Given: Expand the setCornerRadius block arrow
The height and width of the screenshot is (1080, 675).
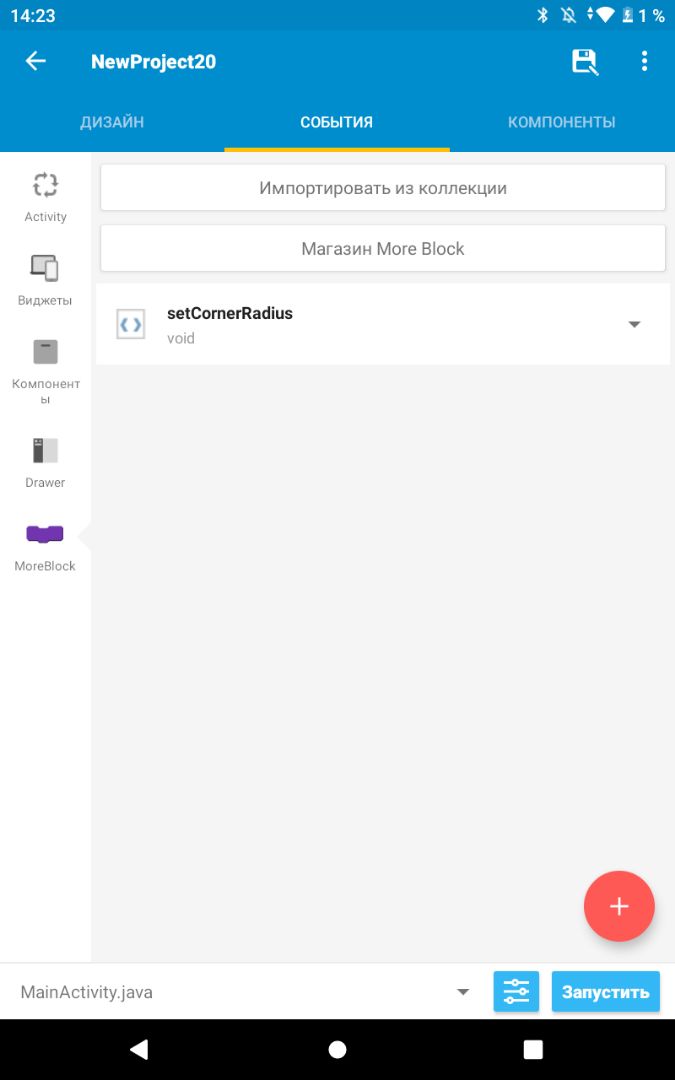Looking at the screenshot, I should [634, 324].
